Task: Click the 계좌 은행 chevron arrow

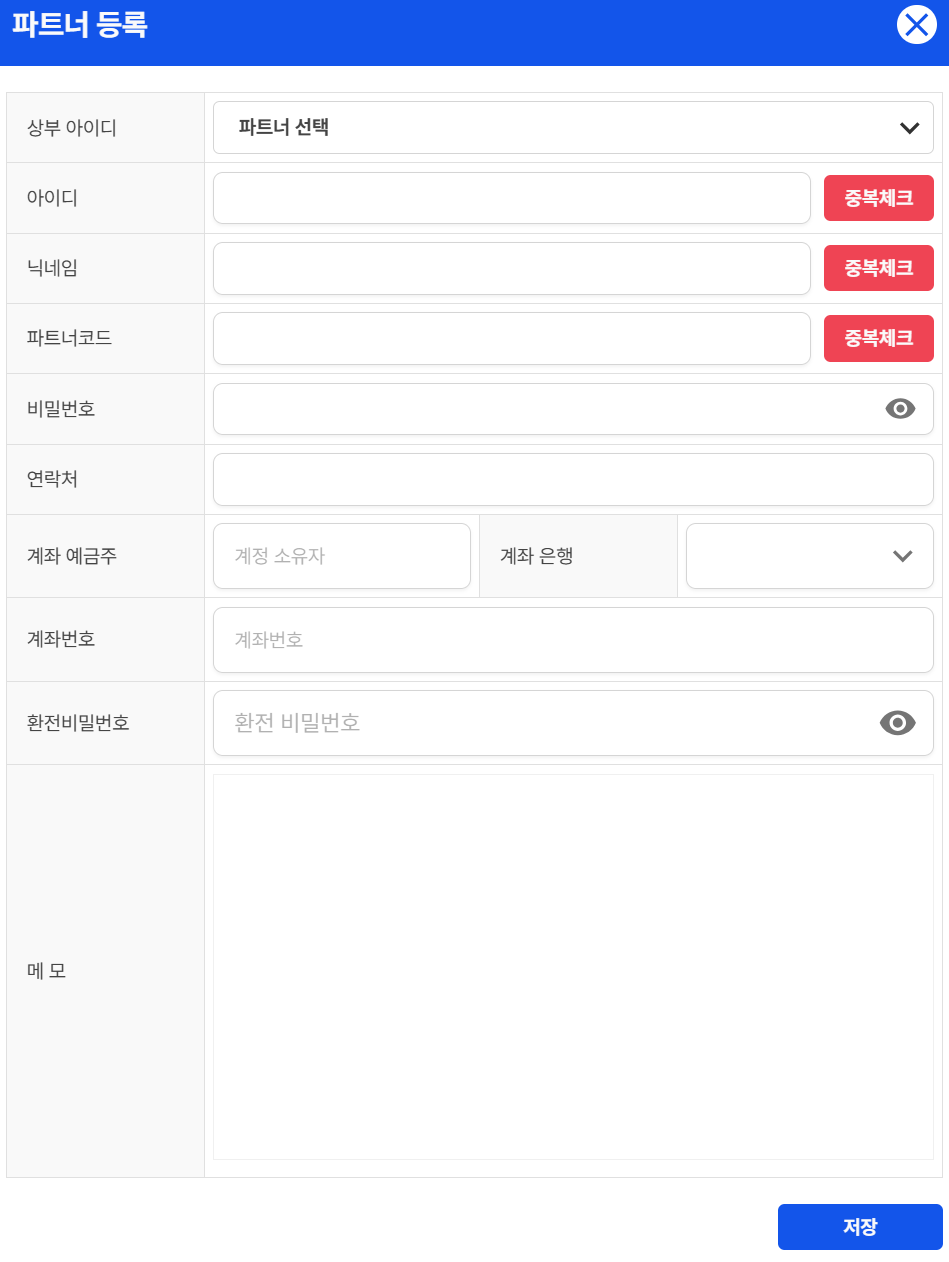Action: pos(902,556)
